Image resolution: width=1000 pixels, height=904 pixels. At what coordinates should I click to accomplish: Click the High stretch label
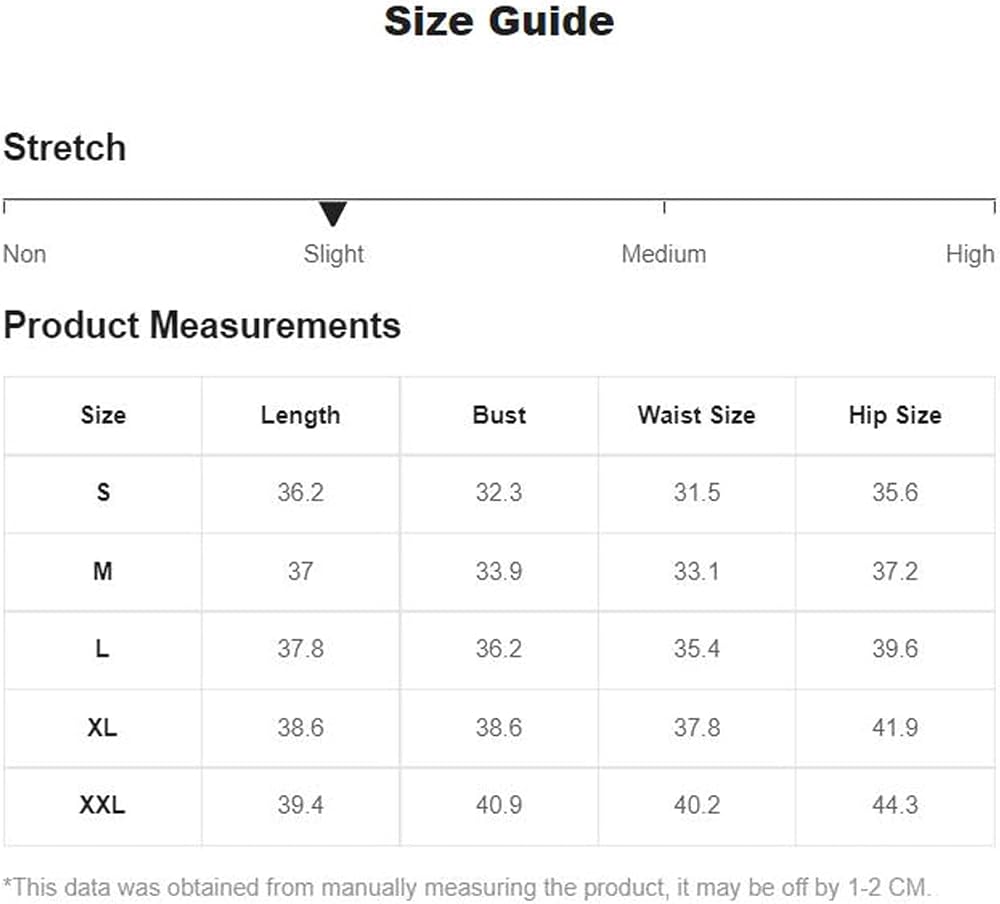(970, 254)
